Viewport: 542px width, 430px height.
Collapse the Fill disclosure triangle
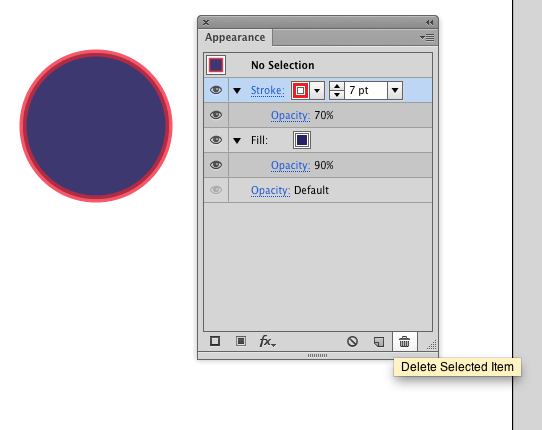(x=237, y=140)
